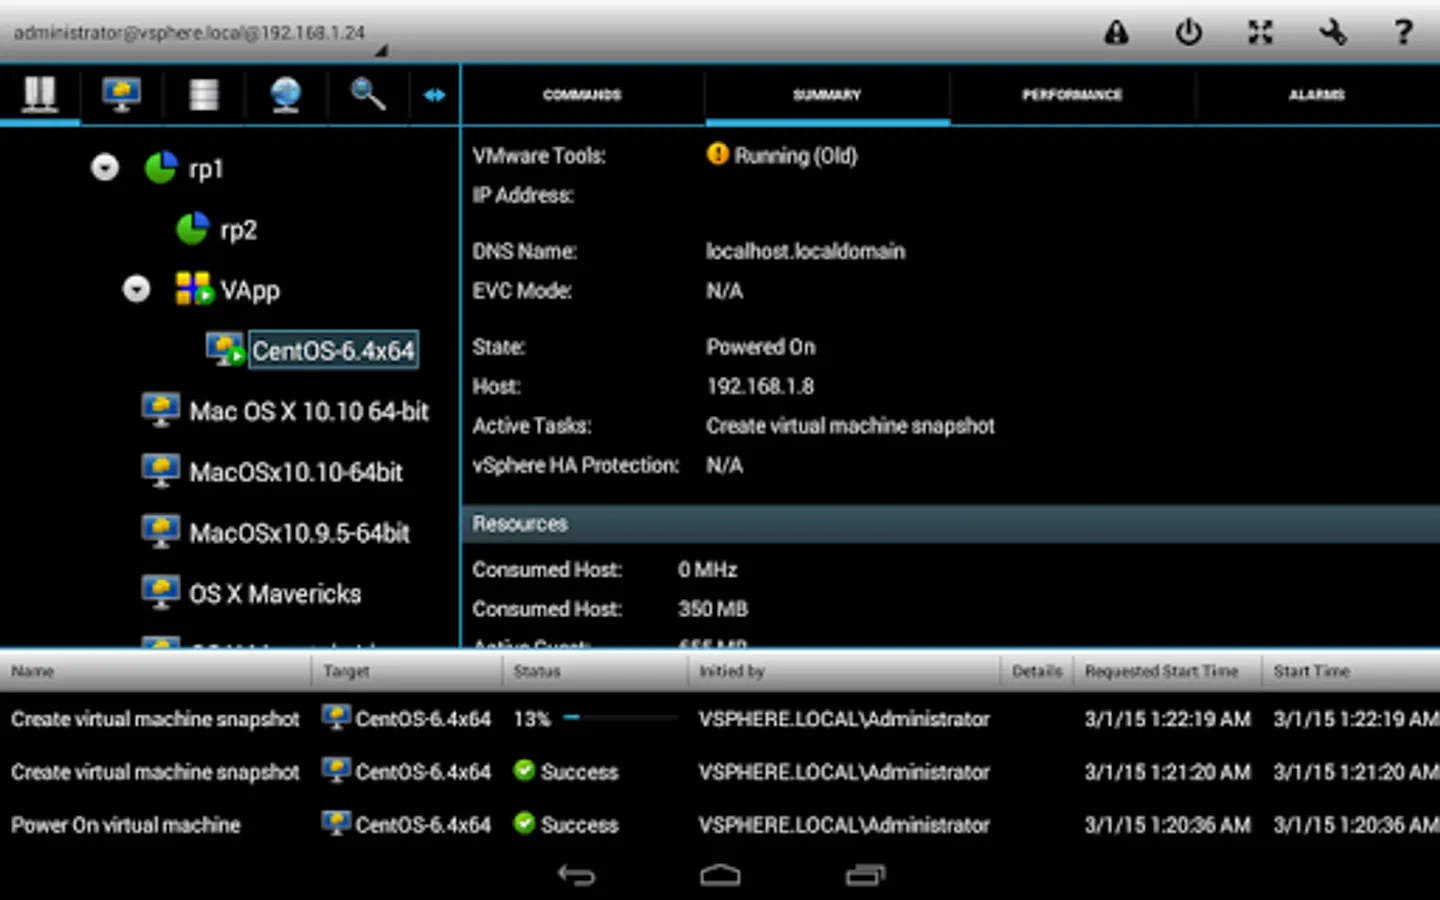The width and height of the screenshot is (1440, 900).
Task: Click the CentOS-6.4x64 VM icon in tree
Action: [225, 350]
